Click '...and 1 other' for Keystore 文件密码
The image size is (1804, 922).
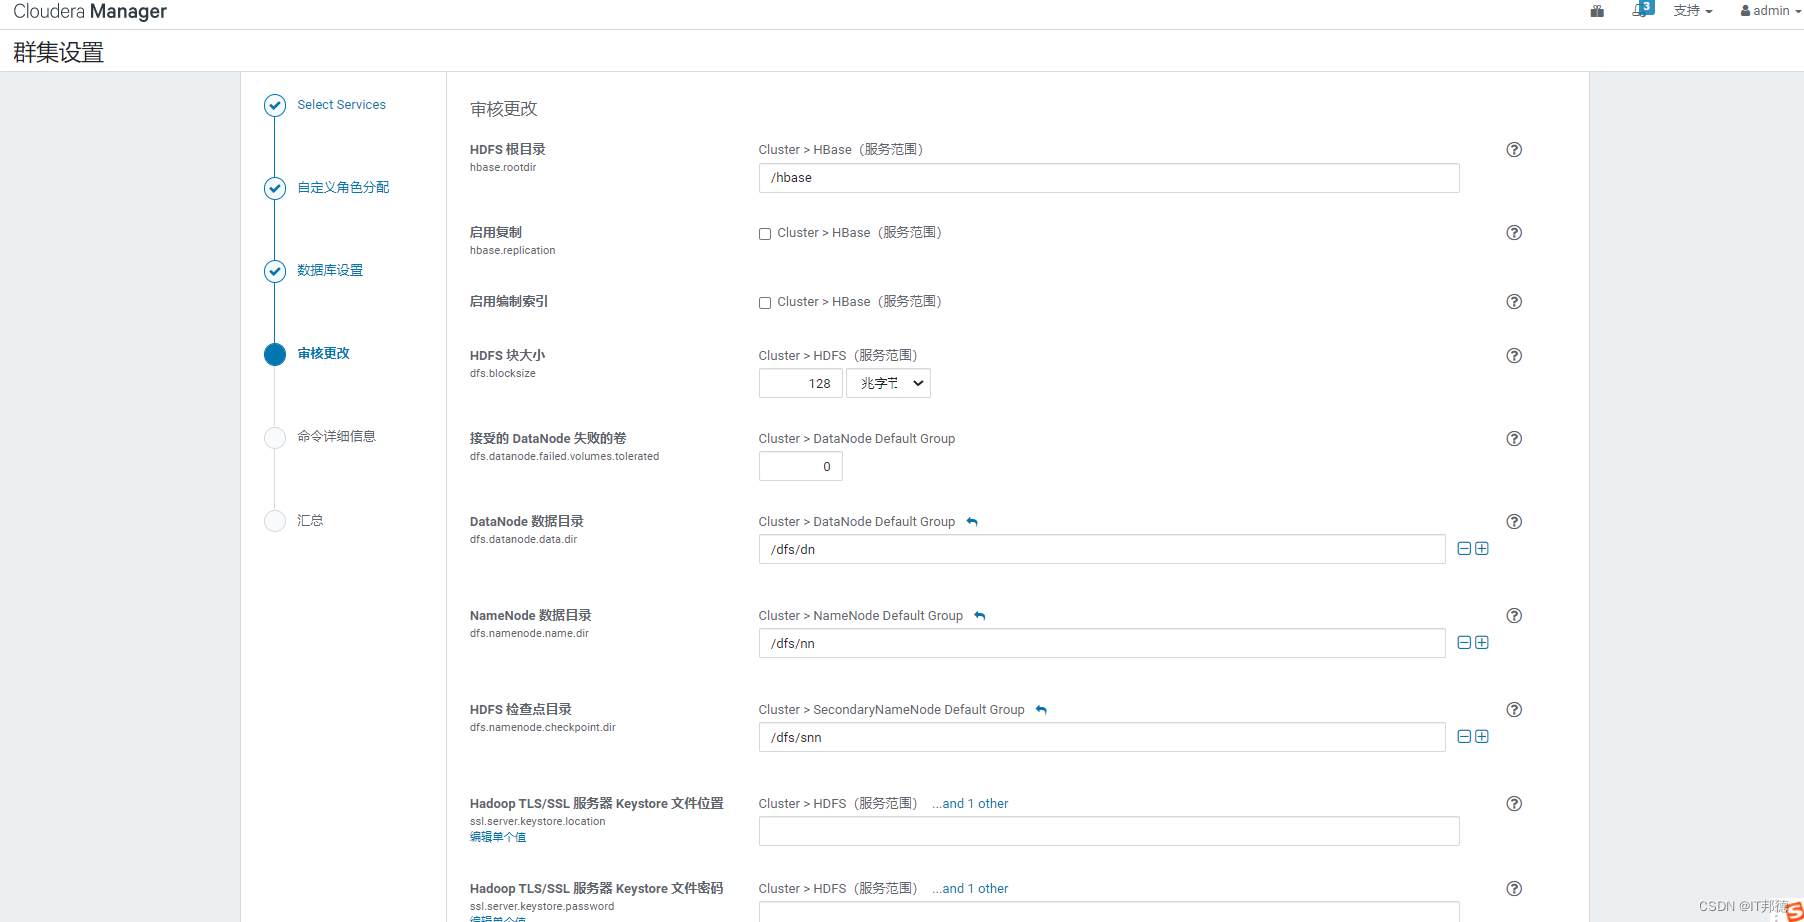click(970, 889)
